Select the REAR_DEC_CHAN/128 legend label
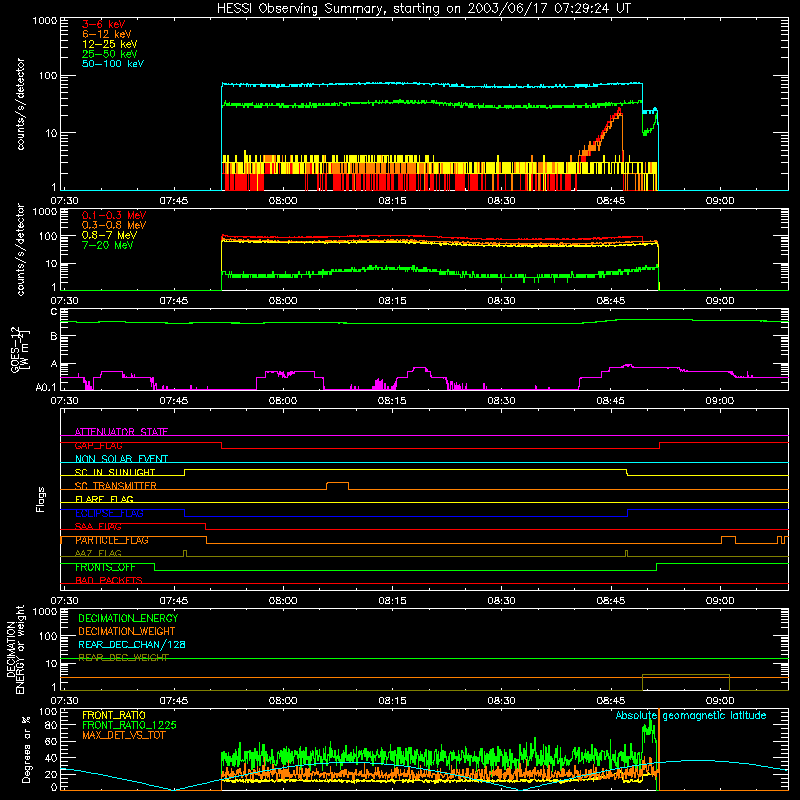Viewport: 800px width, 800px height. 132,644
